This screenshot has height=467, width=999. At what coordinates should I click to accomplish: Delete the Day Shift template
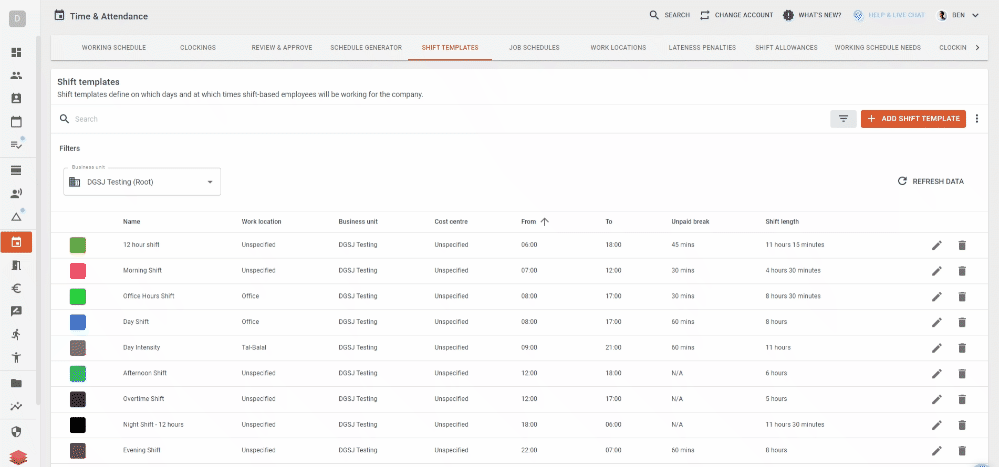[x=962, y=322]
